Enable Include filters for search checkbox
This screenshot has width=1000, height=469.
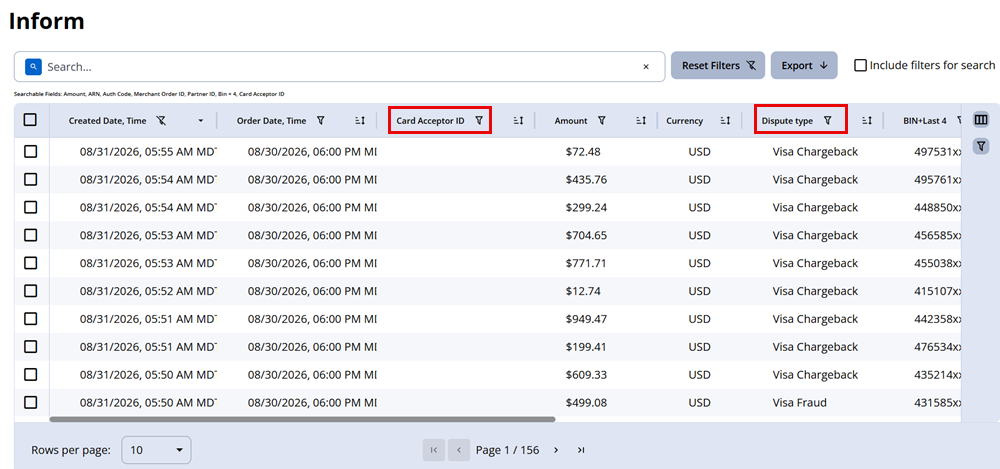click(x=860, y=65)
